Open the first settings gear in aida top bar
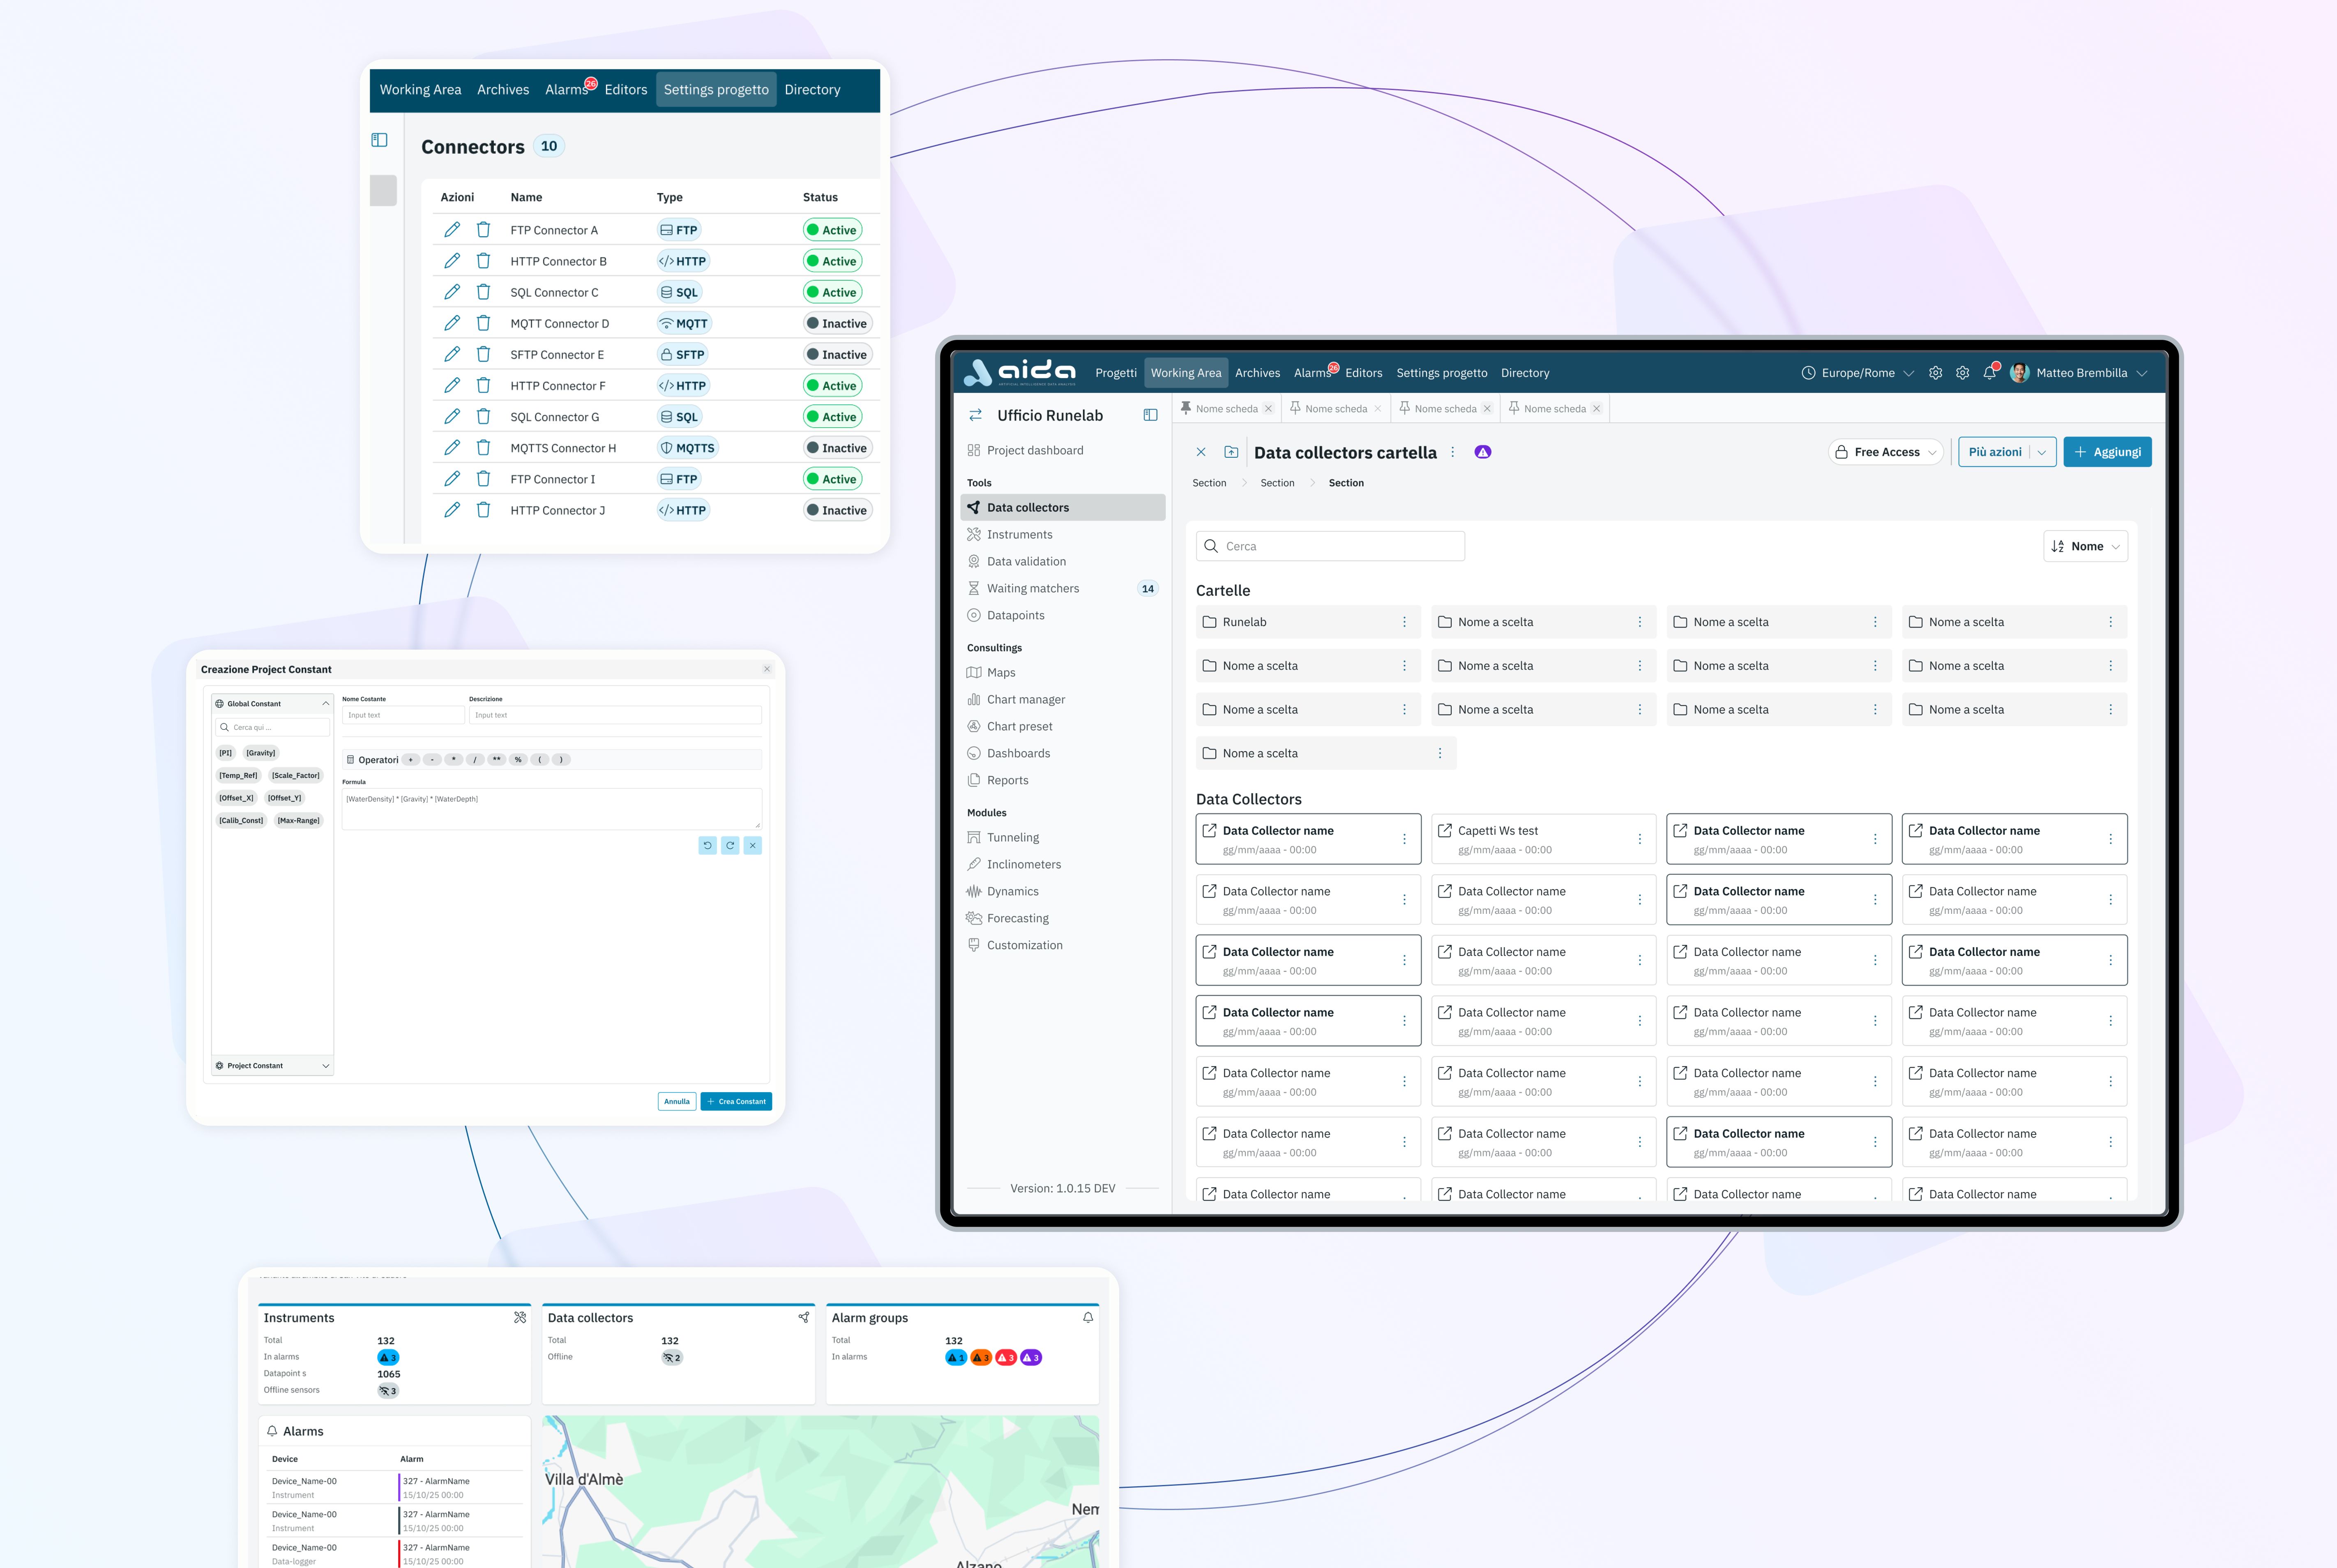This screenshot has width=2337, height=1568. click(1935, 373)
